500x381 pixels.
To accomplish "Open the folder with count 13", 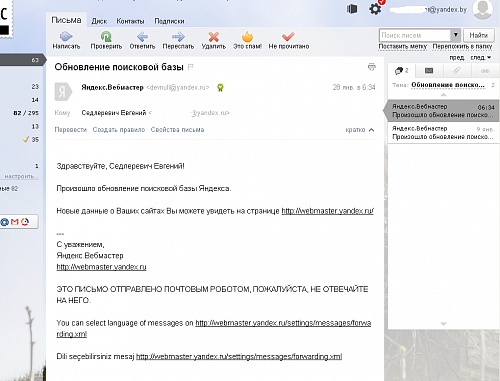I will (35, 126).
